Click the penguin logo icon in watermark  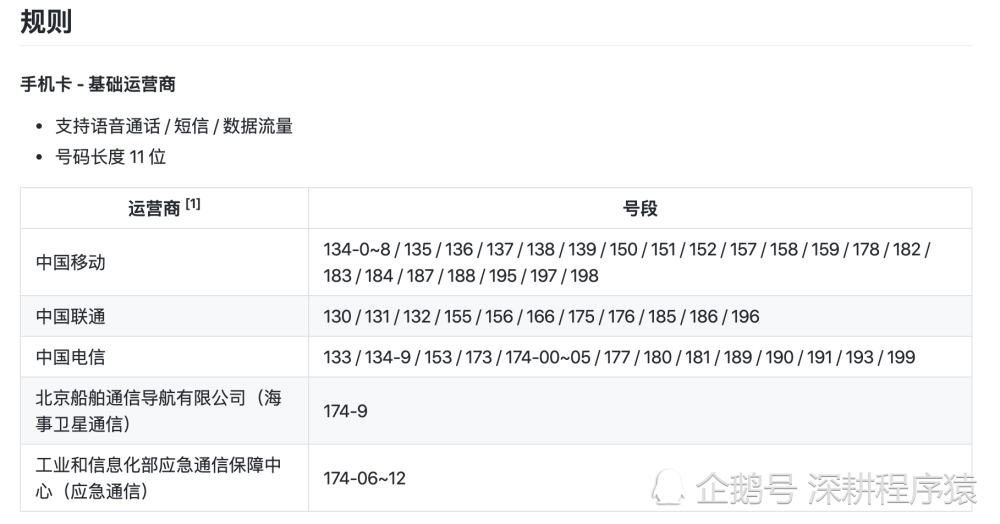click(668, 488)
